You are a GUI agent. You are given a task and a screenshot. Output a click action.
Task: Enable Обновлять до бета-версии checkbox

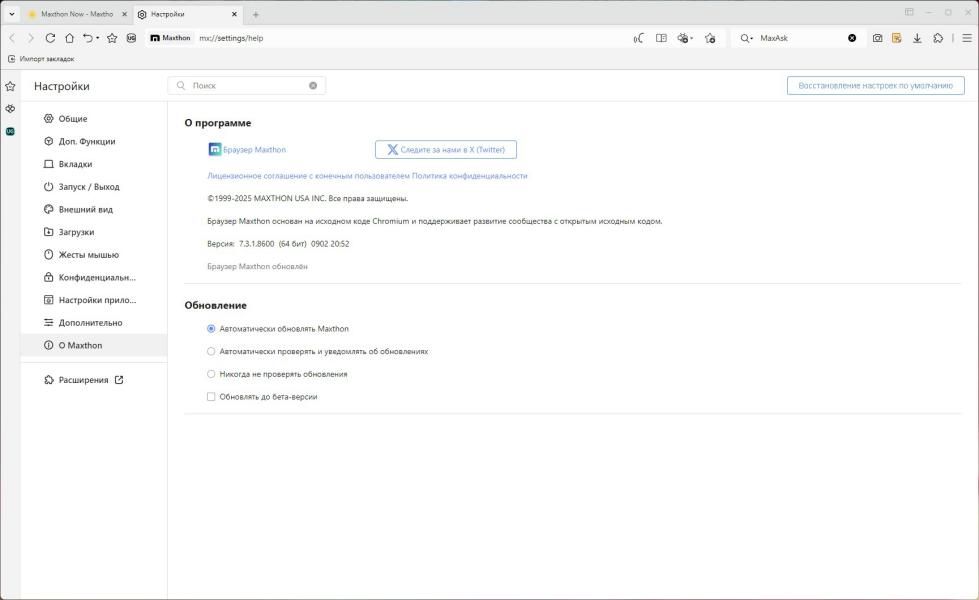click(211, 396)
